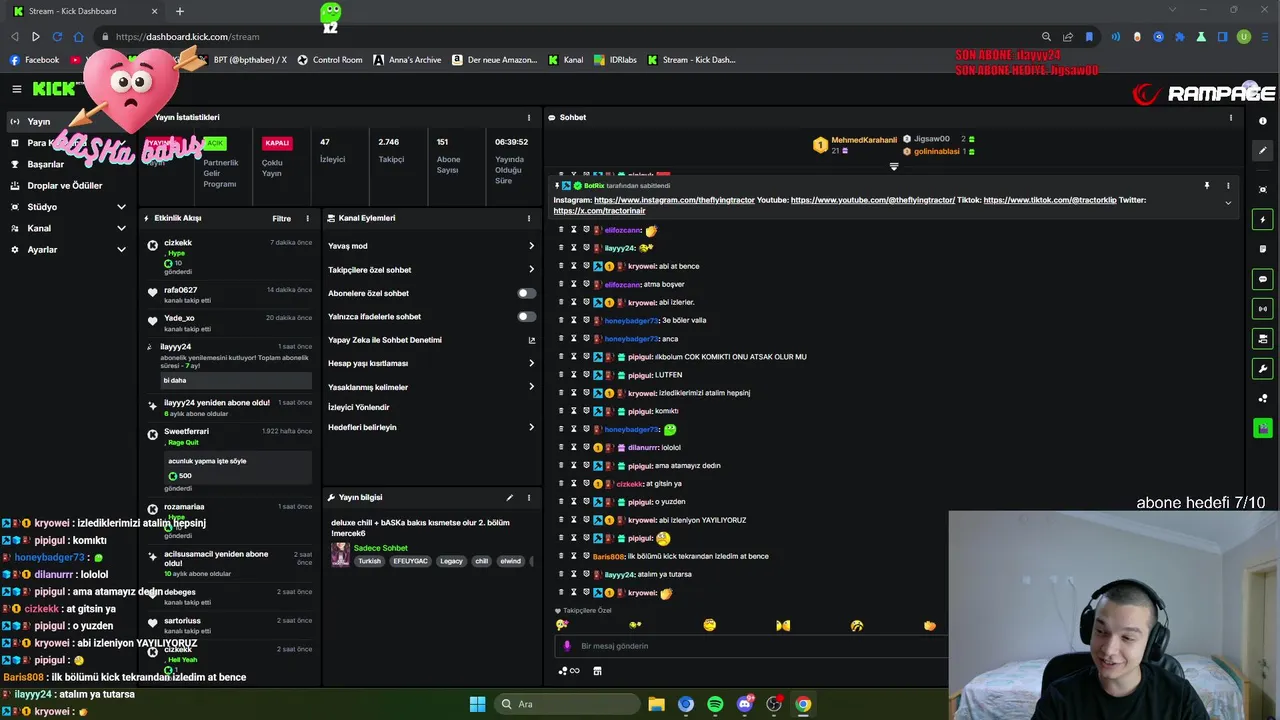Open the Instagram theflyingtractor link
Screen dimensions: 1280x720
[674, 200]
